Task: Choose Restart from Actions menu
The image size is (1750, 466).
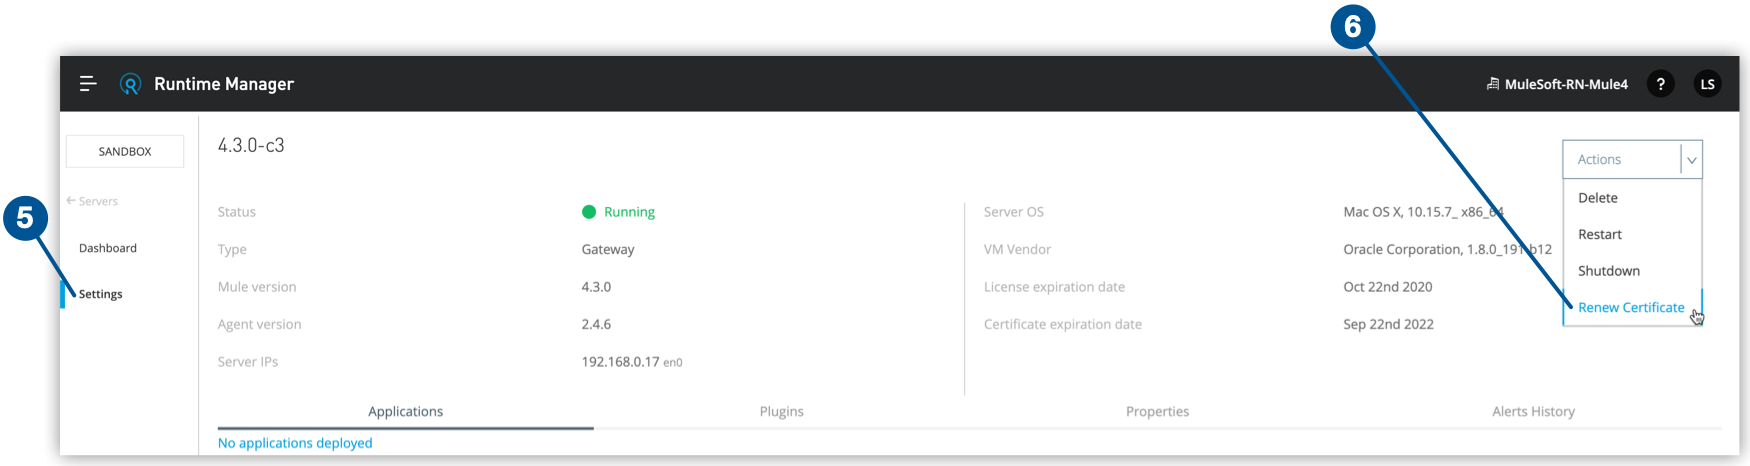Action: 1599,234
